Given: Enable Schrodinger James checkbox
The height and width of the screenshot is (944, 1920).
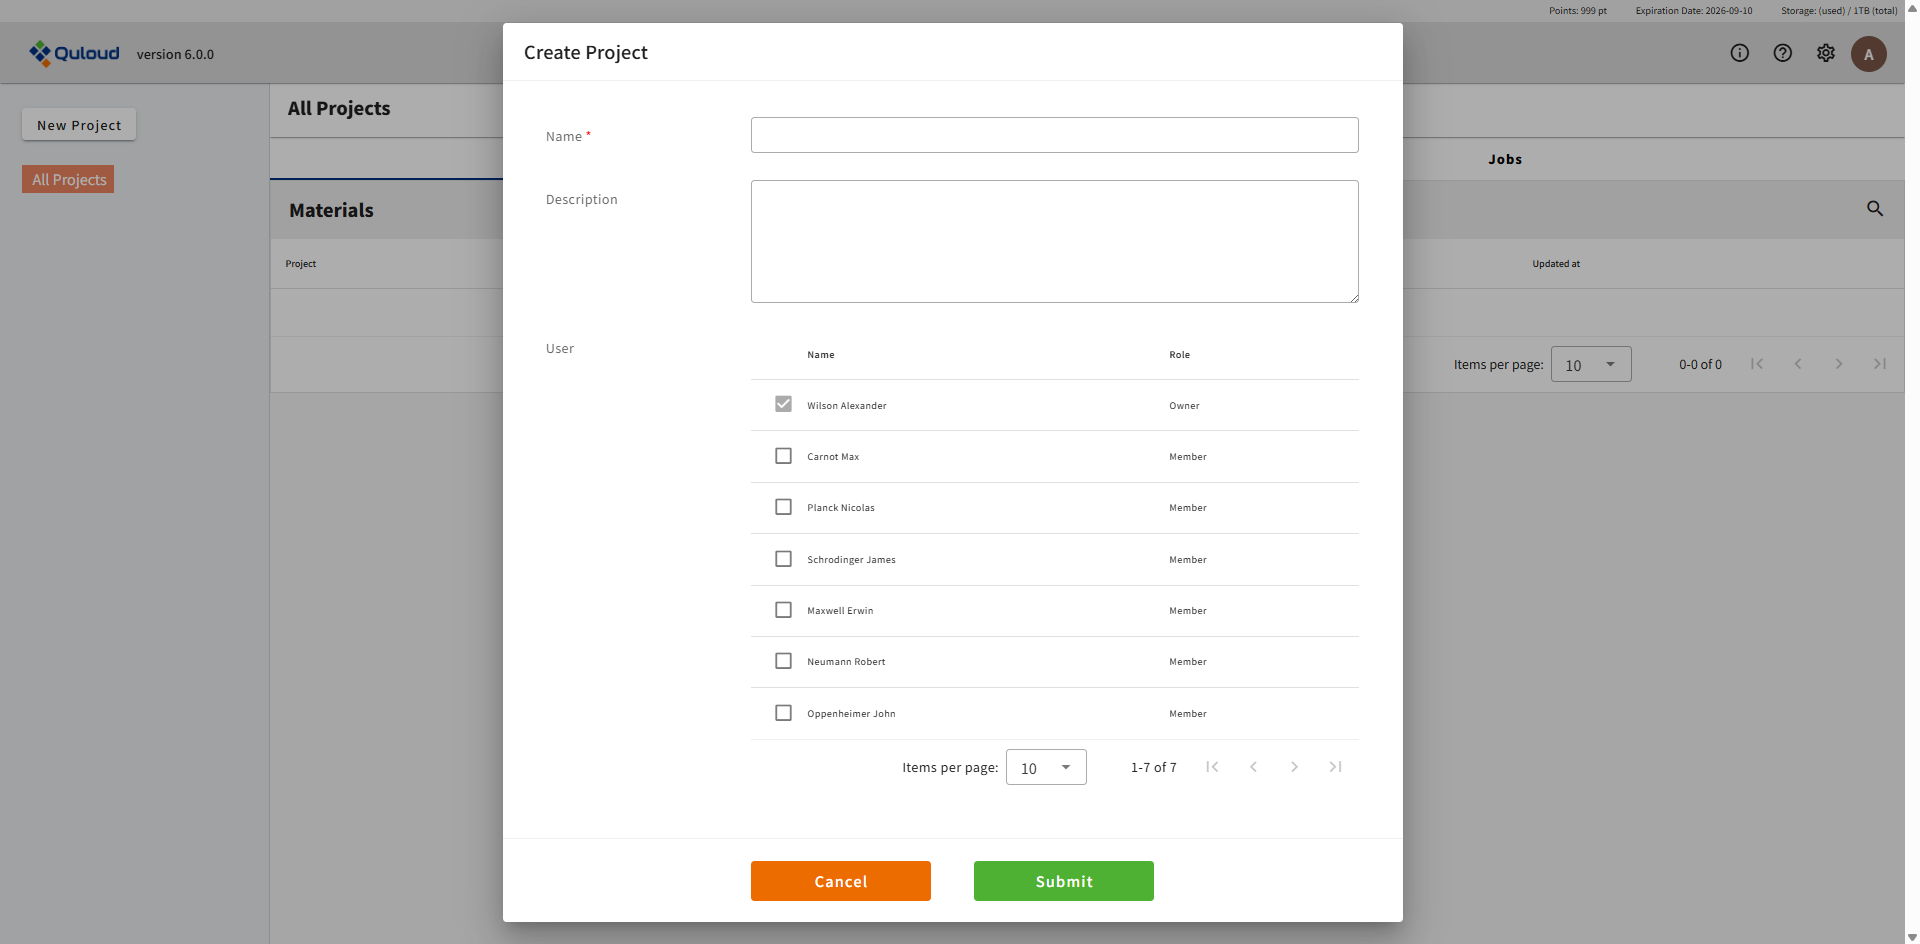Looking at the screenshot, I should [783, 559].
